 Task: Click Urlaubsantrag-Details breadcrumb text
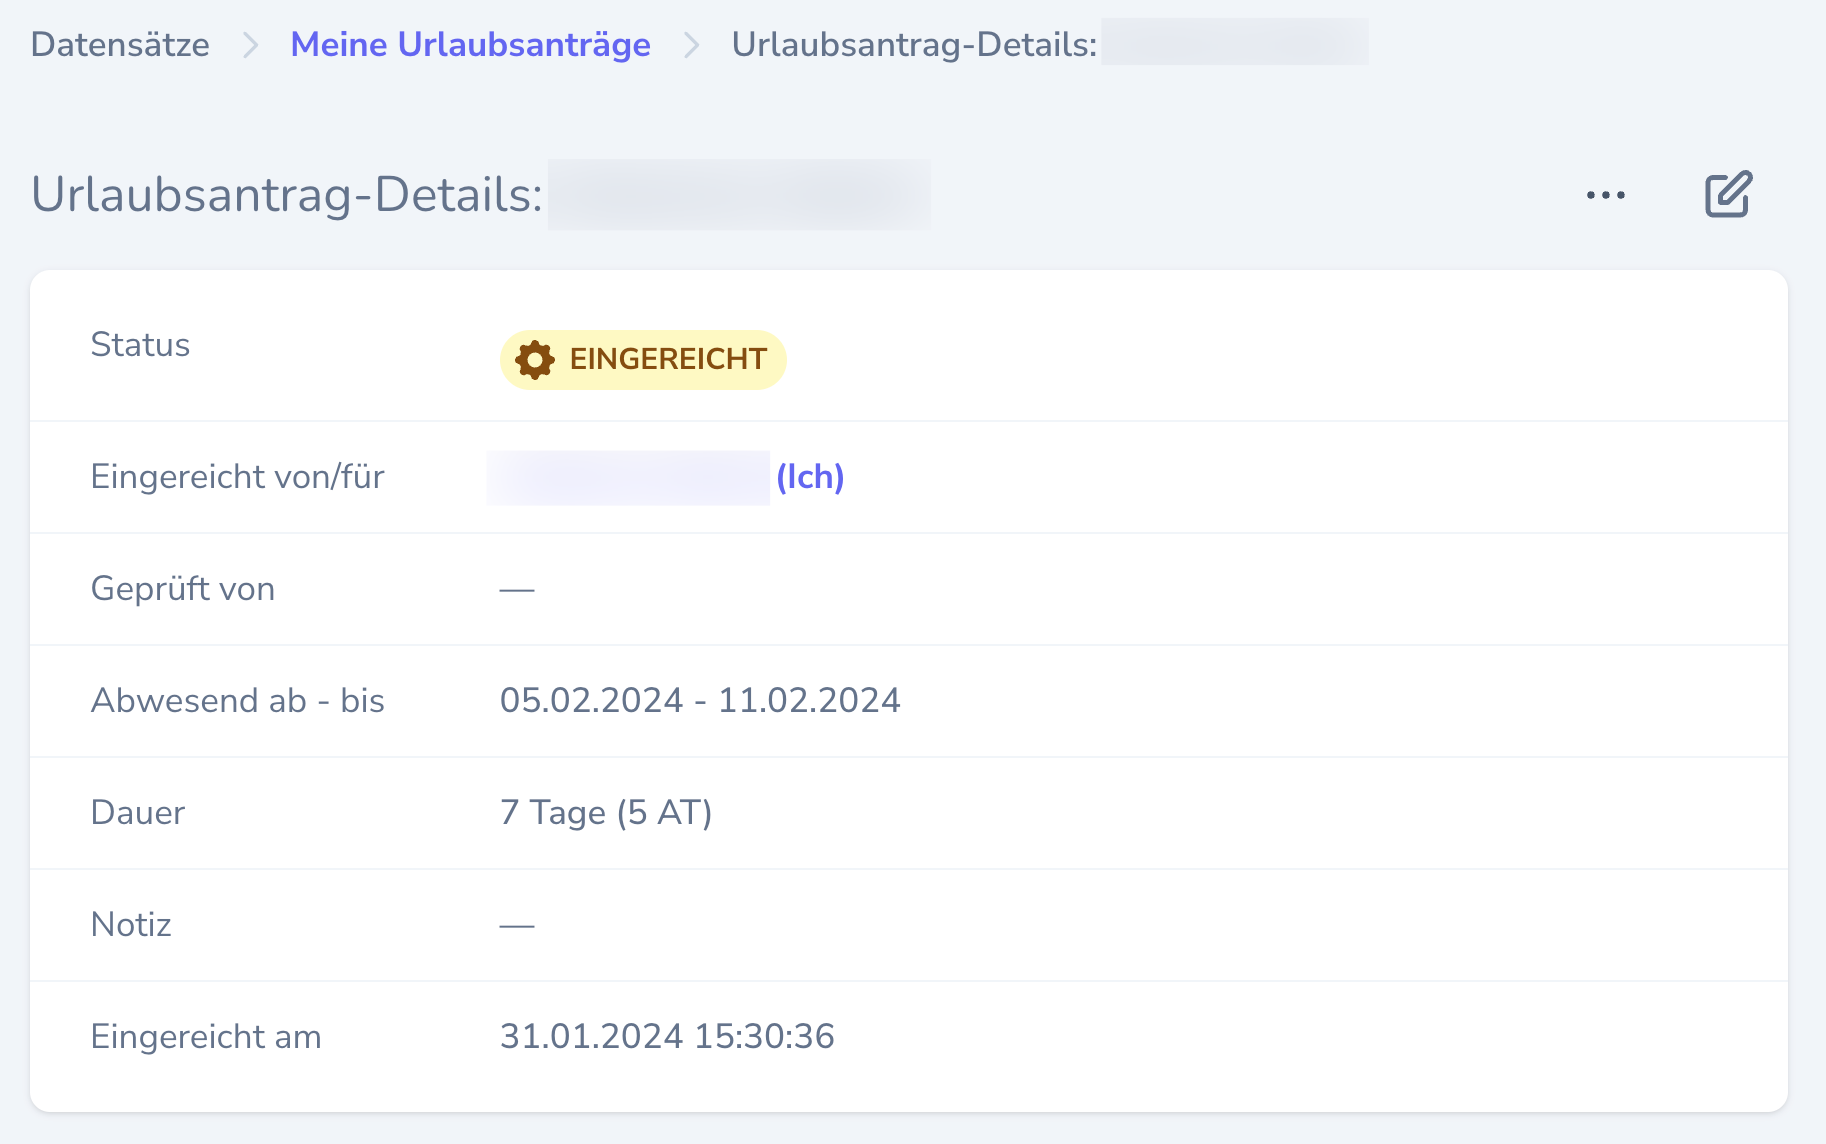click(x=914, y=45)
